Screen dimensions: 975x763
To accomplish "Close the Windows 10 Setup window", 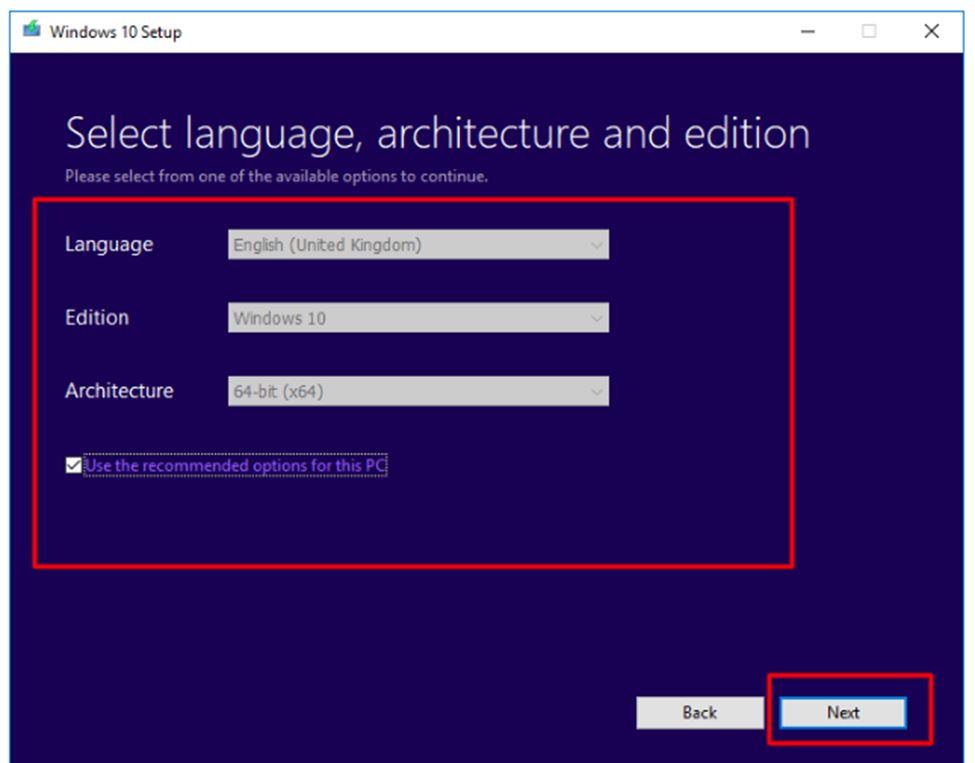I will pos(931,31).
